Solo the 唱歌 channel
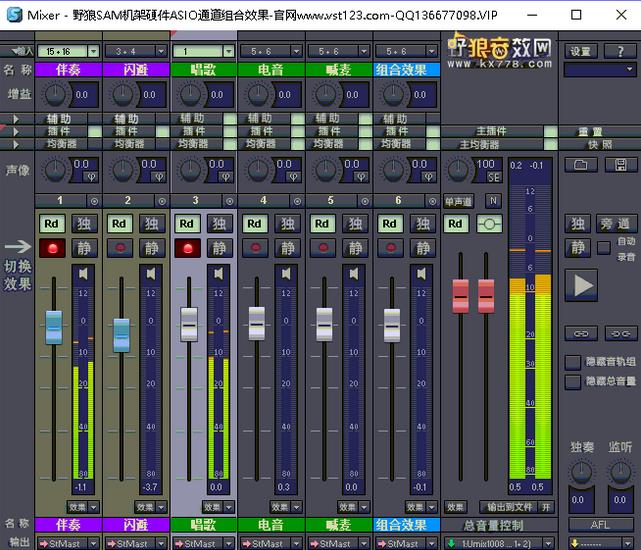This screenshot has width=641, height=550. point(220,224)
